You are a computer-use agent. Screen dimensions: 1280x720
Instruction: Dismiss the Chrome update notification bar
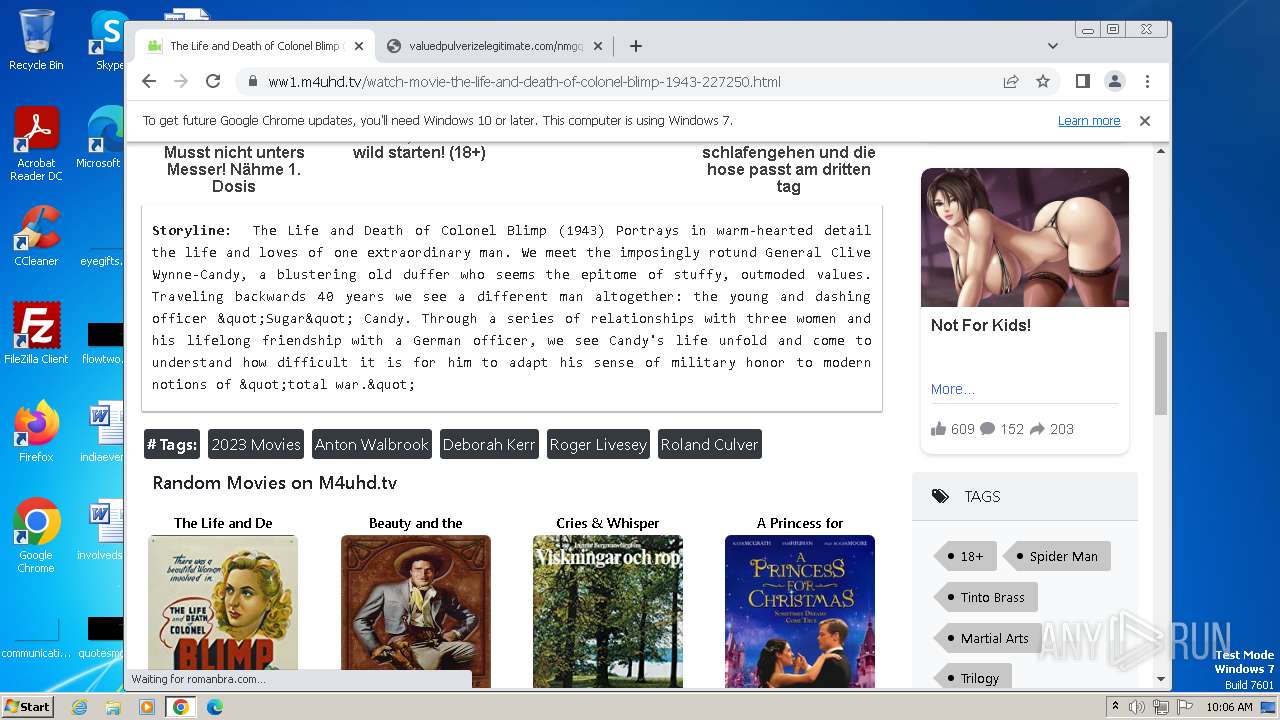pos(1145,121)
